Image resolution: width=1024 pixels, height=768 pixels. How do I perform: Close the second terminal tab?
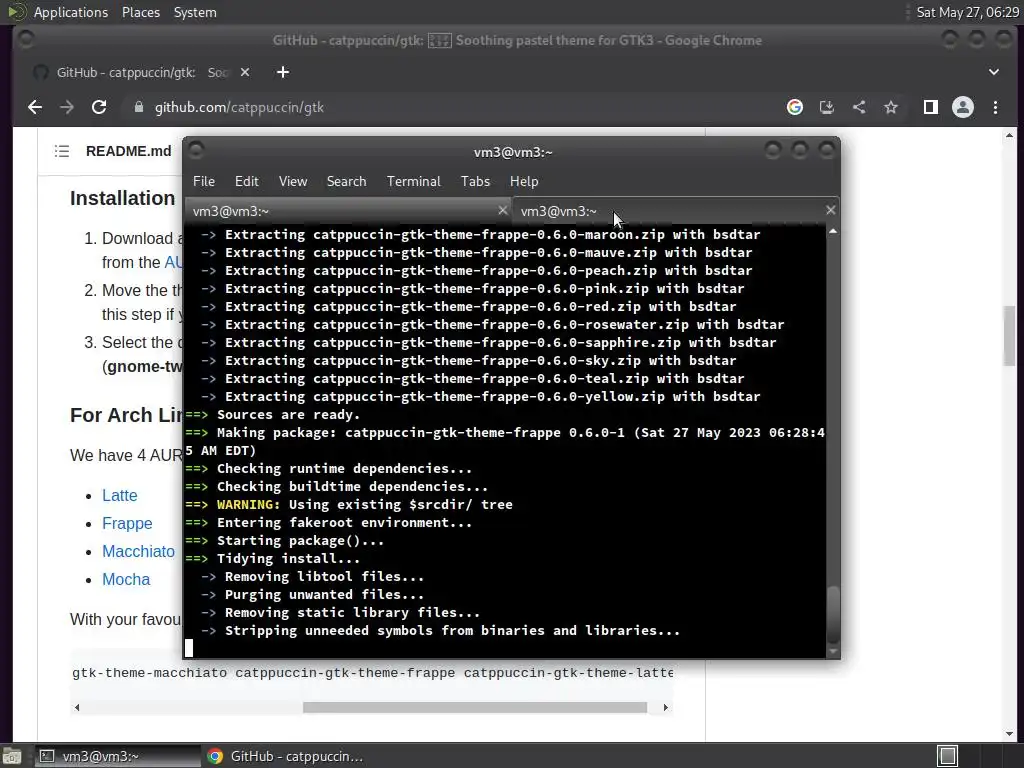[x=830, y=210]
